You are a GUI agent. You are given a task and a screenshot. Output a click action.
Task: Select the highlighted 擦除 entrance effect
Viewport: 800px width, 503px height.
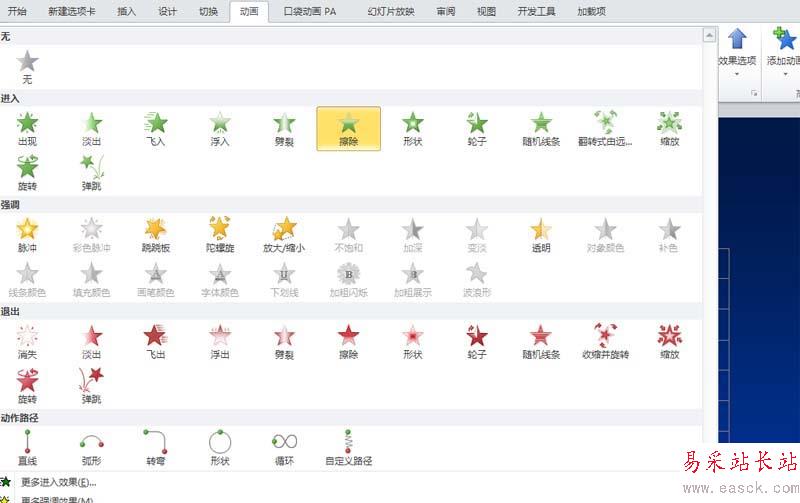point(348,129)
